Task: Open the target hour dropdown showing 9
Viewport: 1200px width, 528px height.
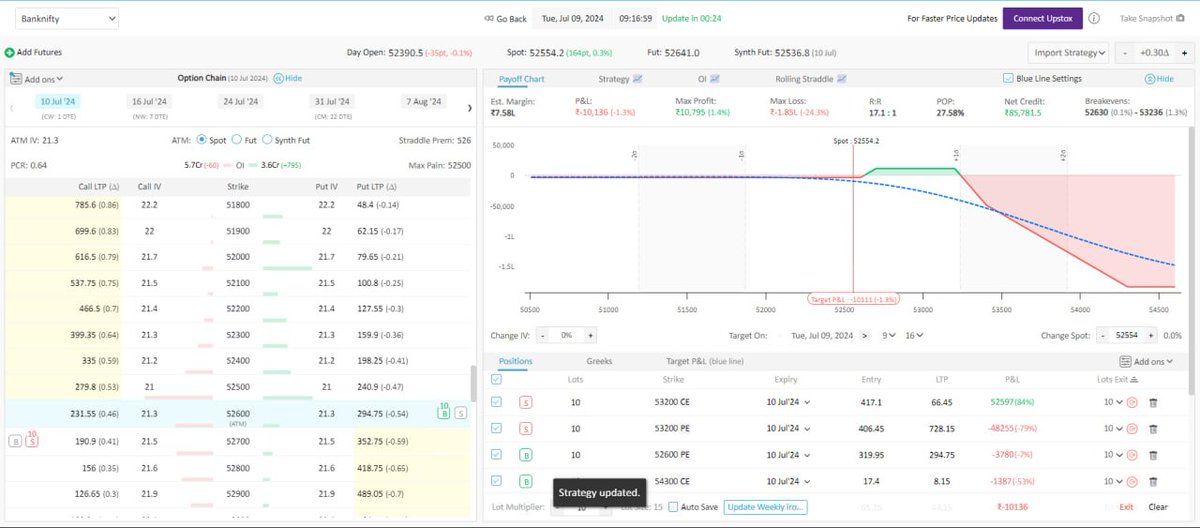Action: 888,335
